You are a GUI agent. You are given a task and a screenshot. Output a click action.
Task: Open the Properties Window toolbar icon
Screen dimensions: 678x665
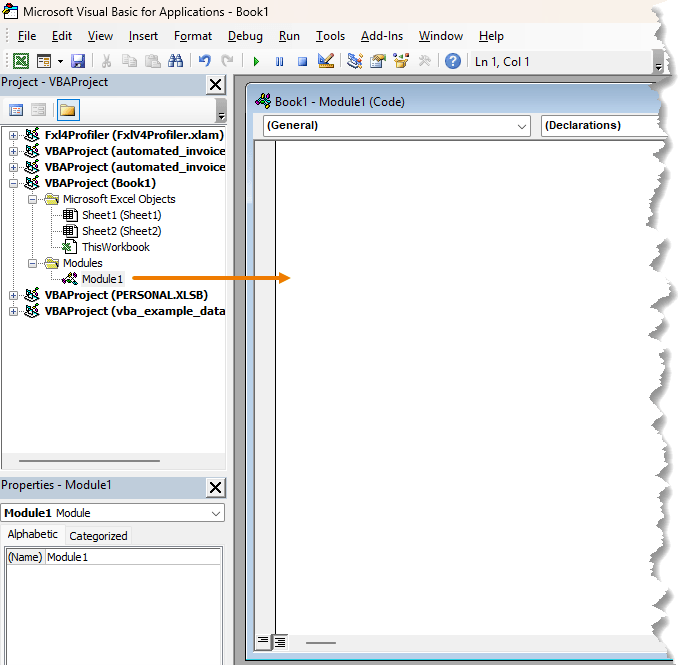(378, 61)
